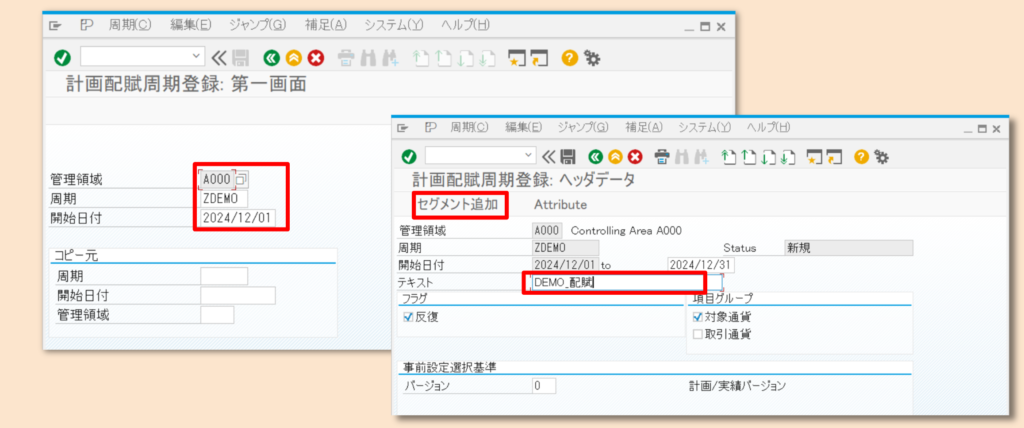This screenshot has width=1024, height=428.
Task: Click Generate shortcut icon in header data window
Action: point(833,156)
